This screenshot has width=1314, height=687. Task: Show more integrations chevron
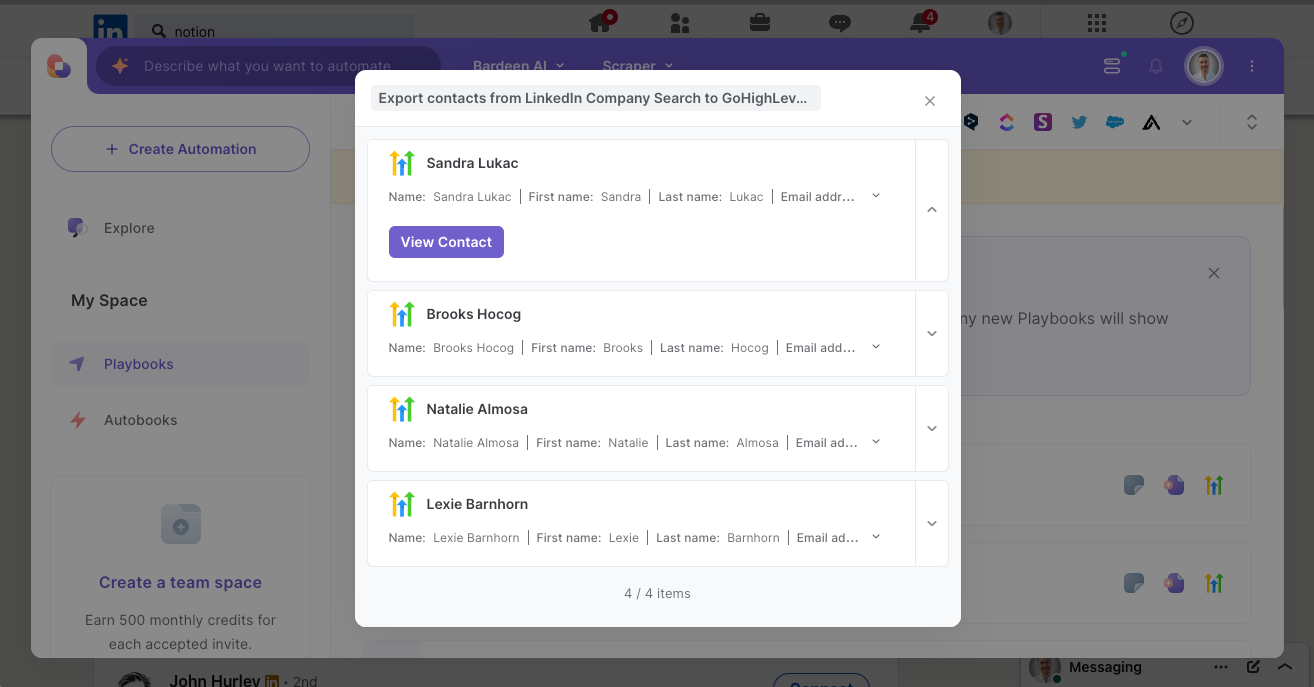1187,122
